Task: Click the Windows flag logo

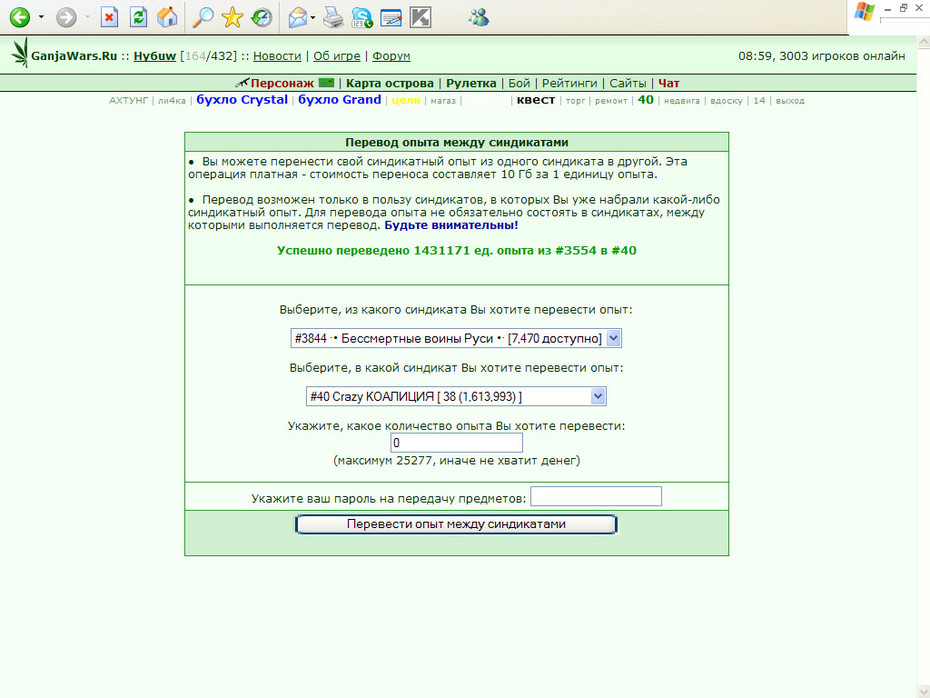Action: pyautogui.click(x=864, y=12)
